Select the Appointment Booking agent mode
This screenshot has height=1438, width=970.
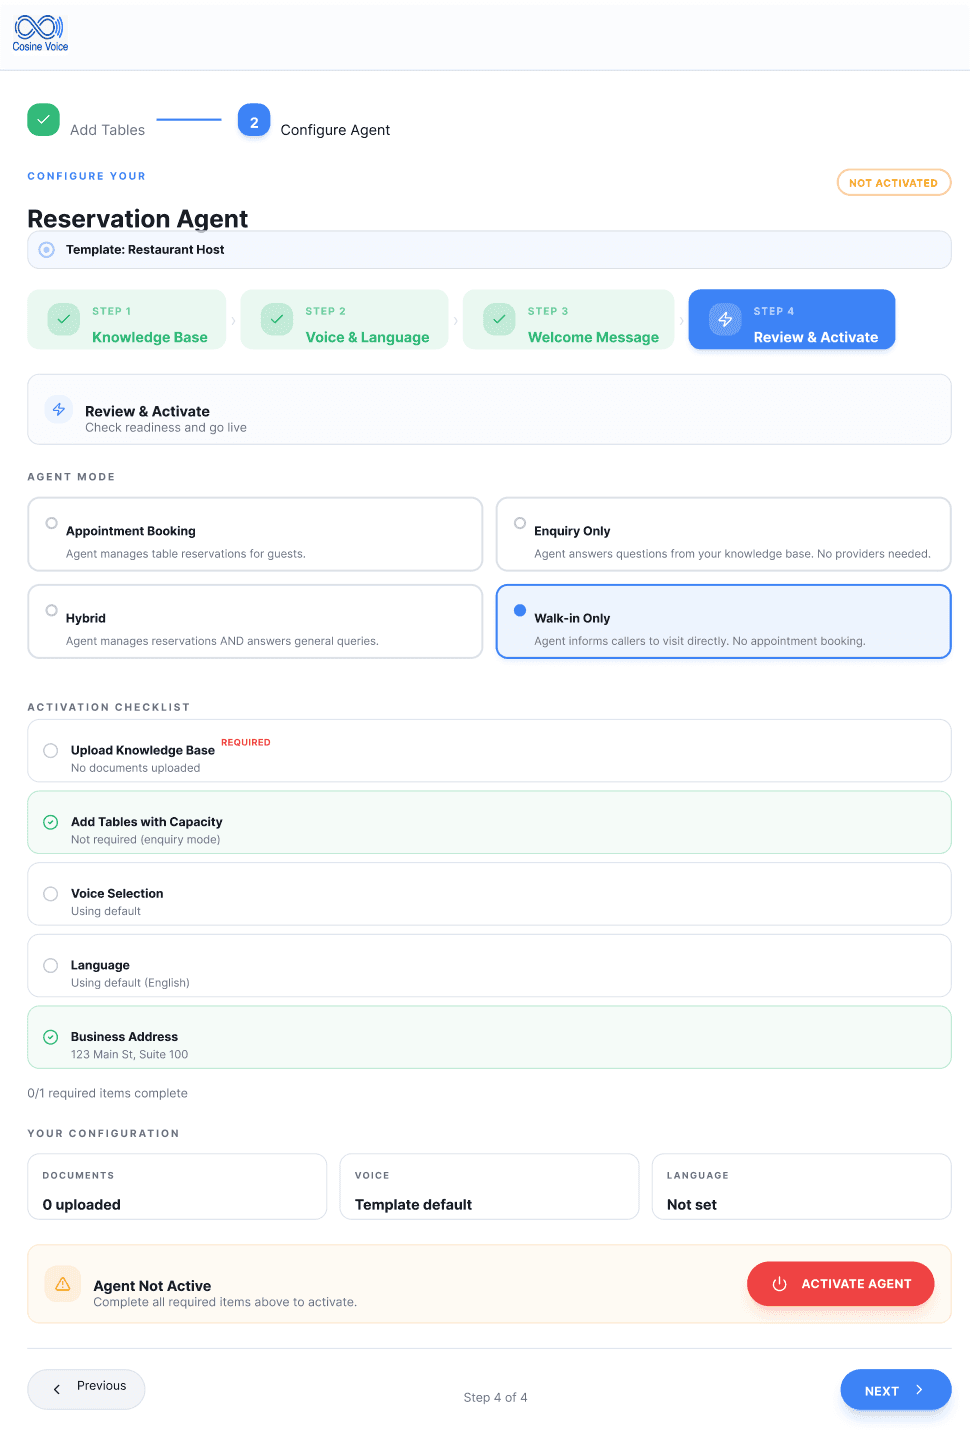(x=255, y=534)
